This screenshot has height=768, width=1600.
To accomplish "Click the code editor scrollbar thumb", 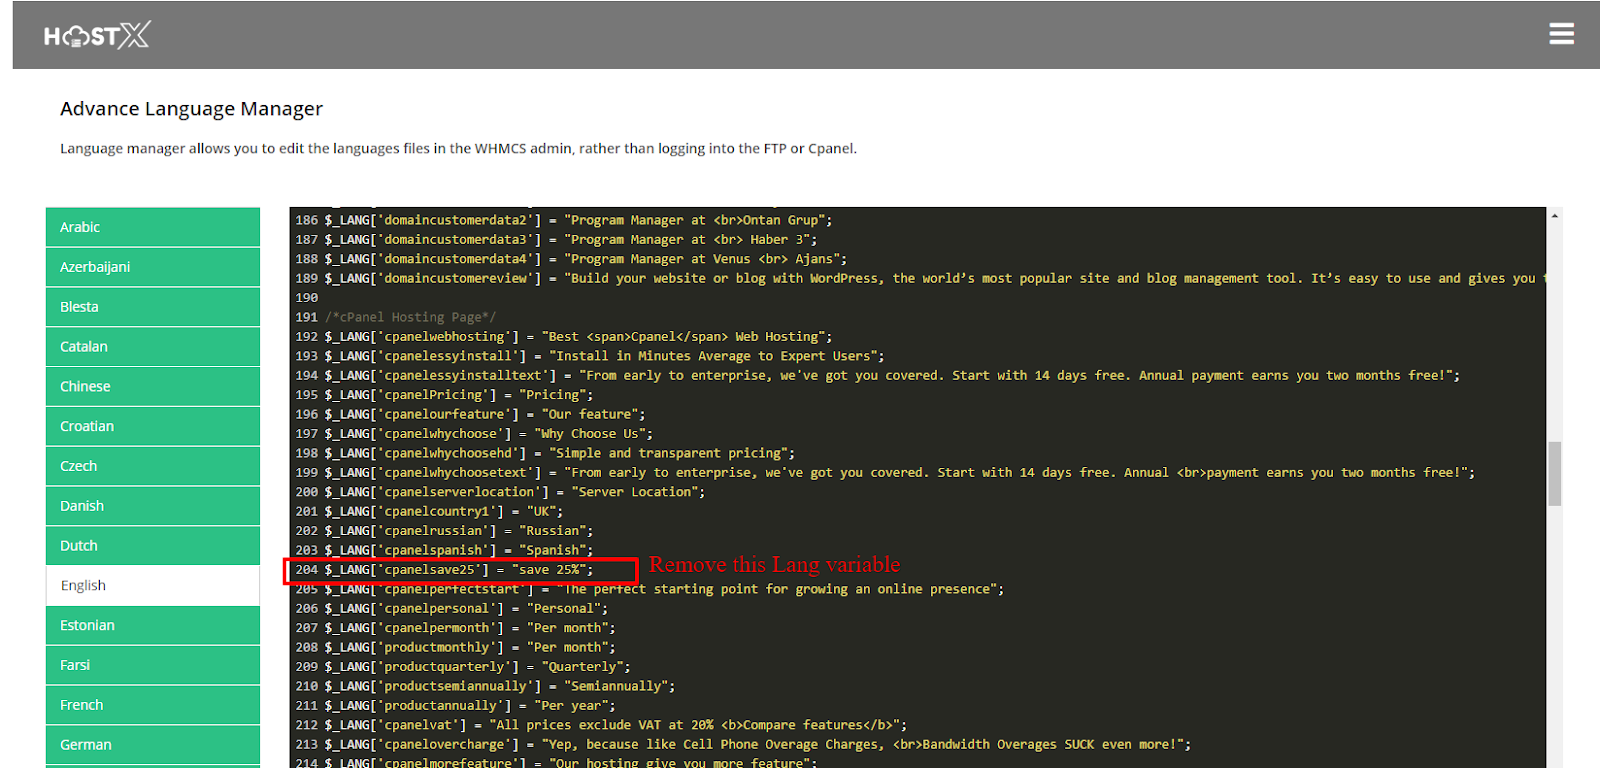I will pyautogui.click(x=1554, y=473).
